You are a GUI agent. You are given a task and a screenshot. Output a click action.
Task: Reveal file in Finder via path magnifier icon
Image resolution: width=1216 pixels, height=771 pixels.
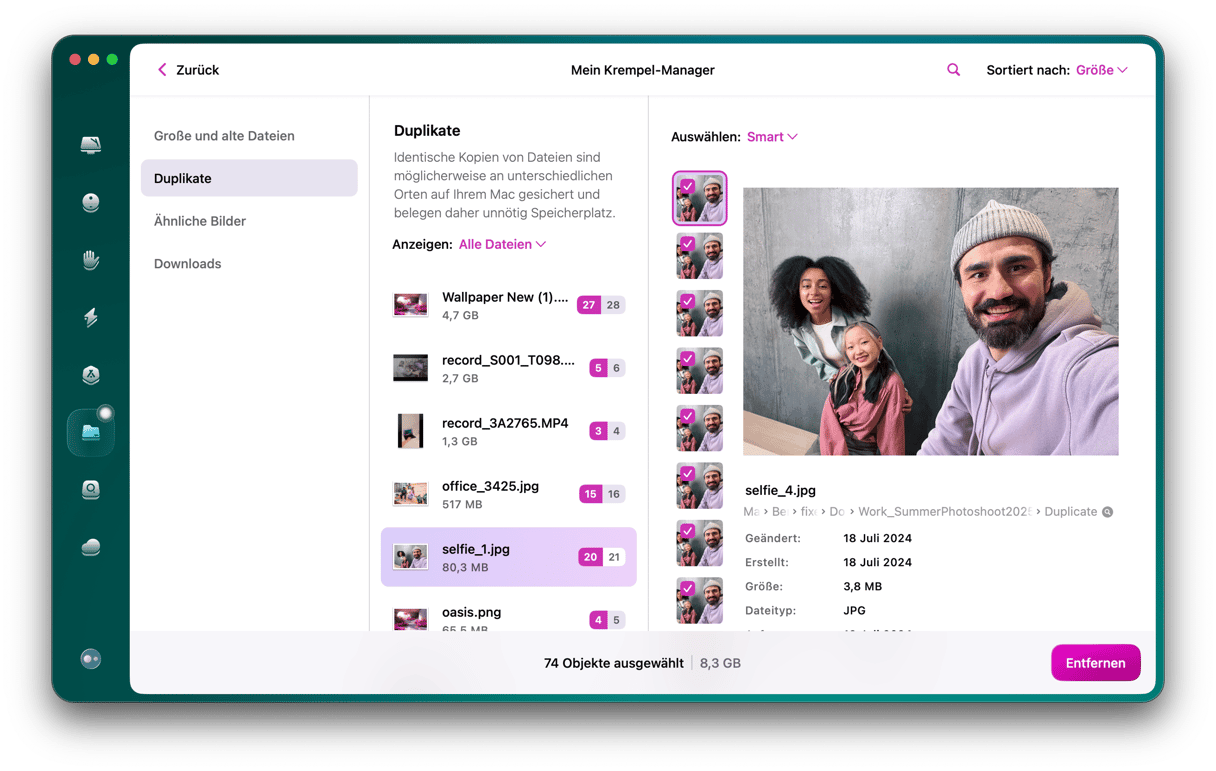click(x=1107, y=512)
